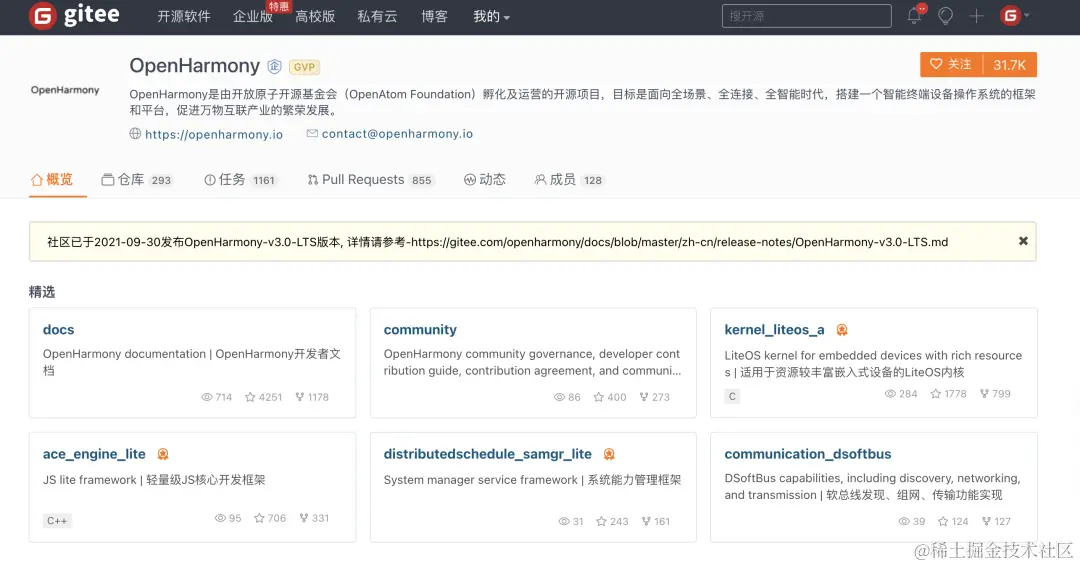Click the fork icon on communication_dsoftbus
Screen dimensions: 1080x567
[x=986, y=522]
